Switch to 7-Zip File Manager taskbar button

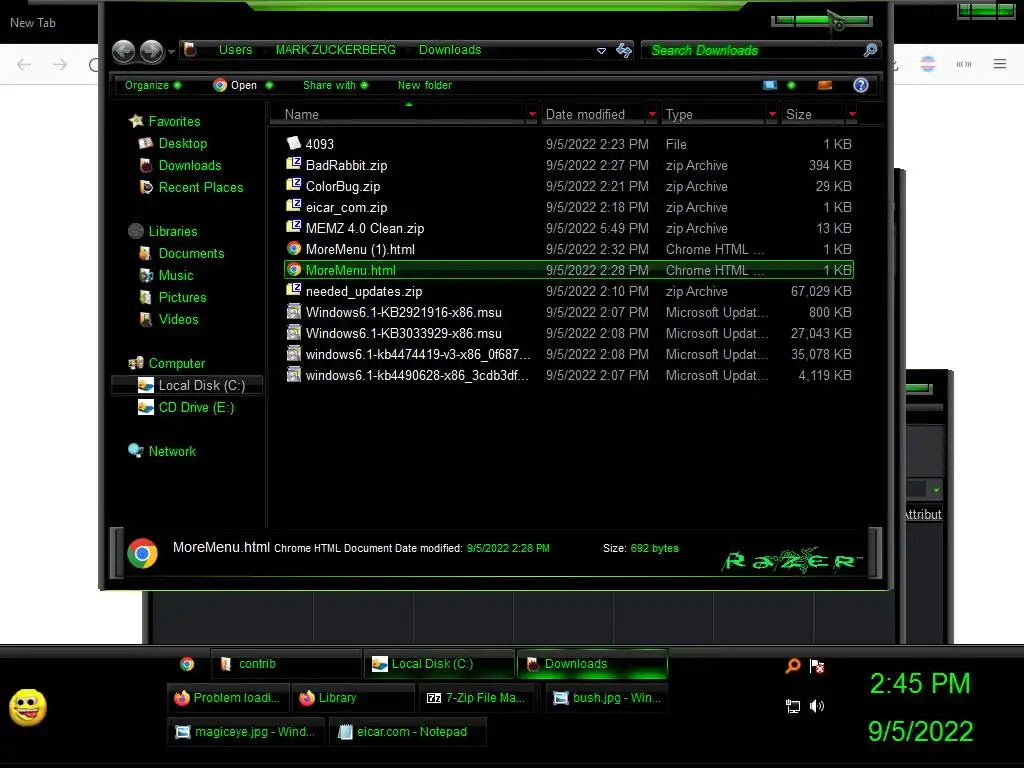point(477,697)
